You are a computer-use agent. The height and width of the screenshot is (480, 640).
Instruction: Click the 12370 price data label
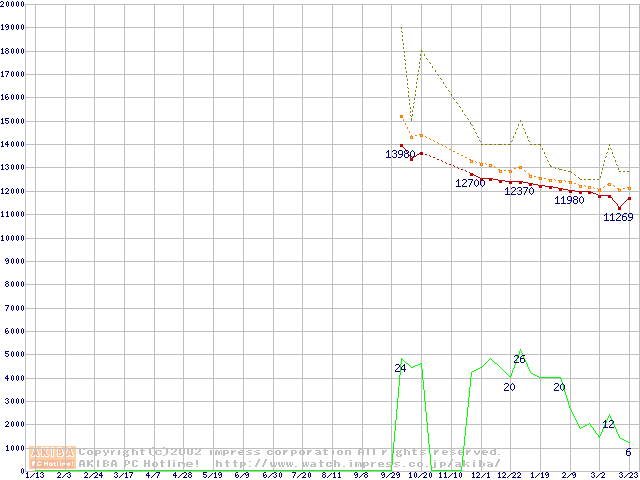pyautogui.click(x=519, y=191)
